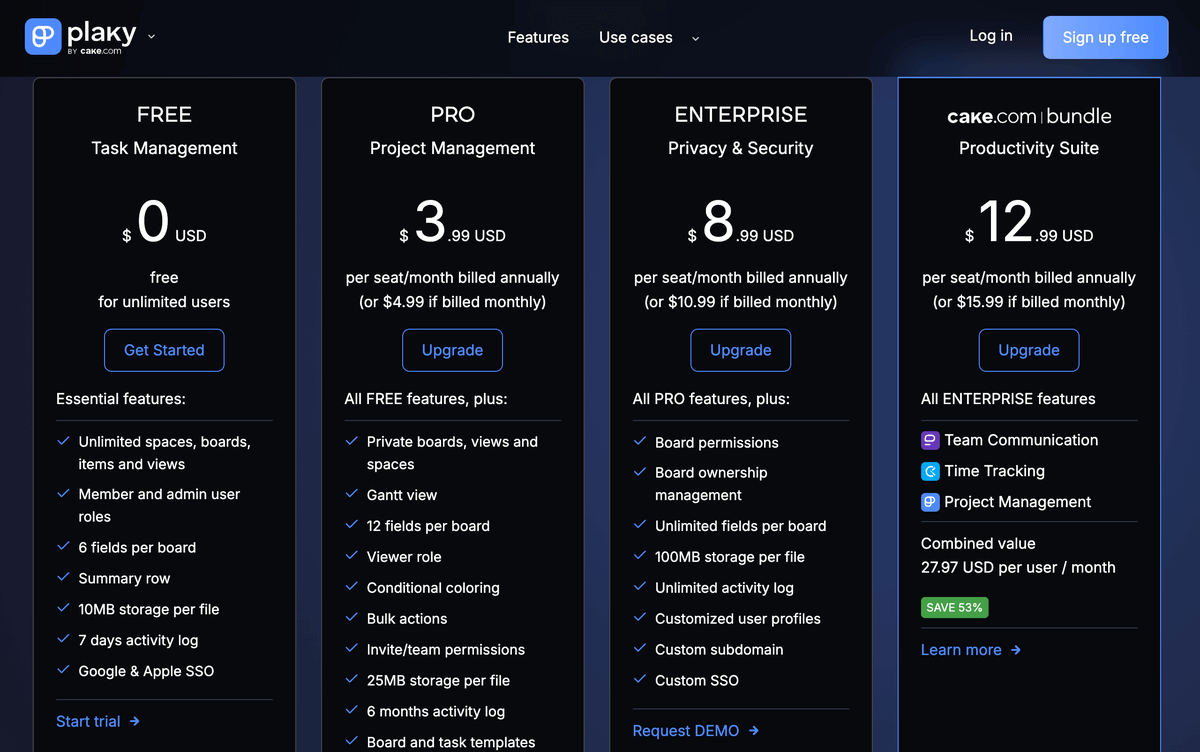Click the green SAVE 53% badge
Image resolution: width=1200 pixels, height=752 pixels.
click(x=954, y=607)
